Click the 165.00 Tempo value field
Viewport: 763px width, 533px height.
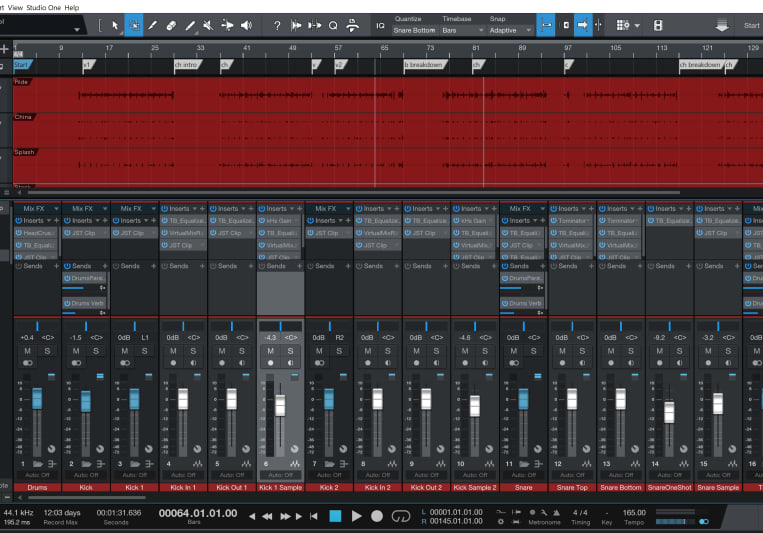point(634,513)
